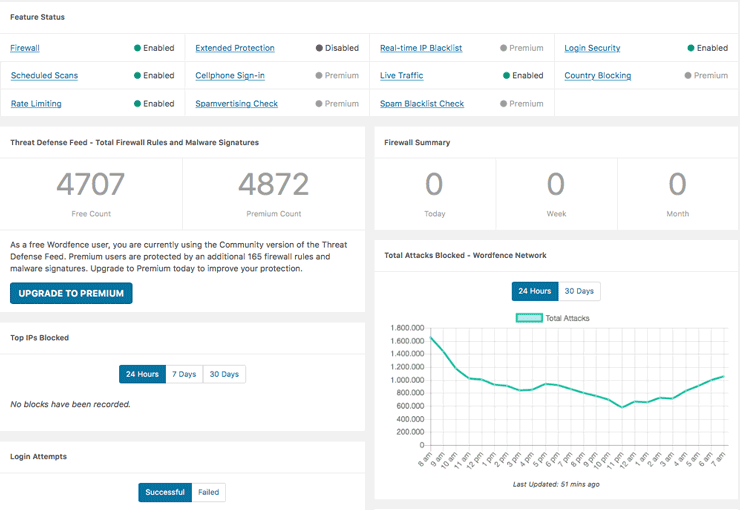Open the Firewall feature link
Image resolution: width=740 pixels, height=510 pixels.
coord(25,48)
